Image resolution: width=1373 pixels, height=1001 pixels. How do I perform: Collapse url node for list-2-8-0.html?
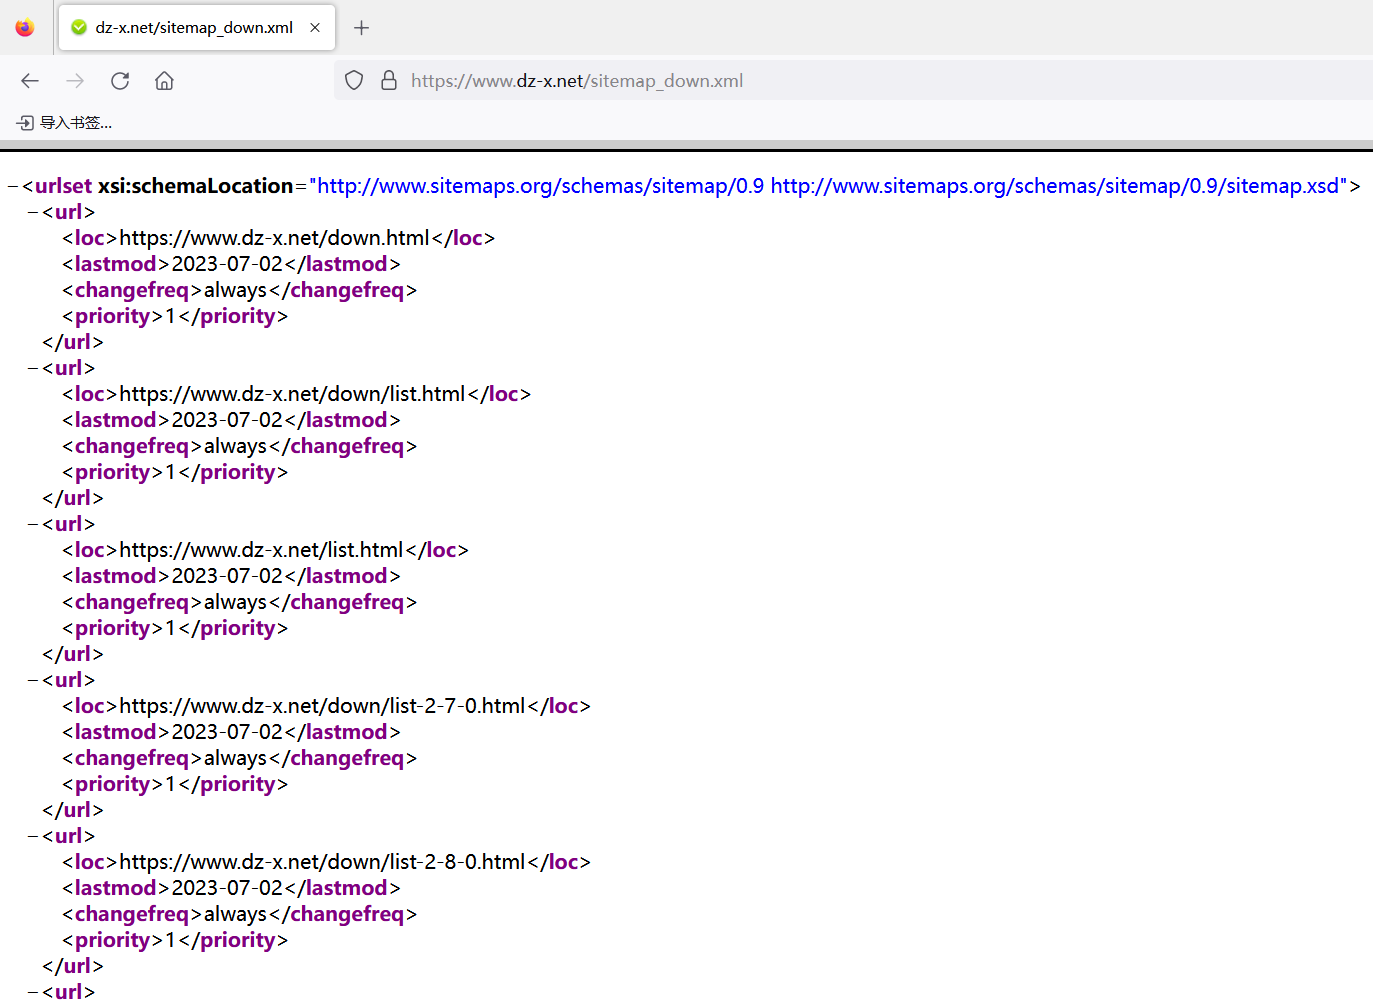pyautogui.click(x=33, y=836)
